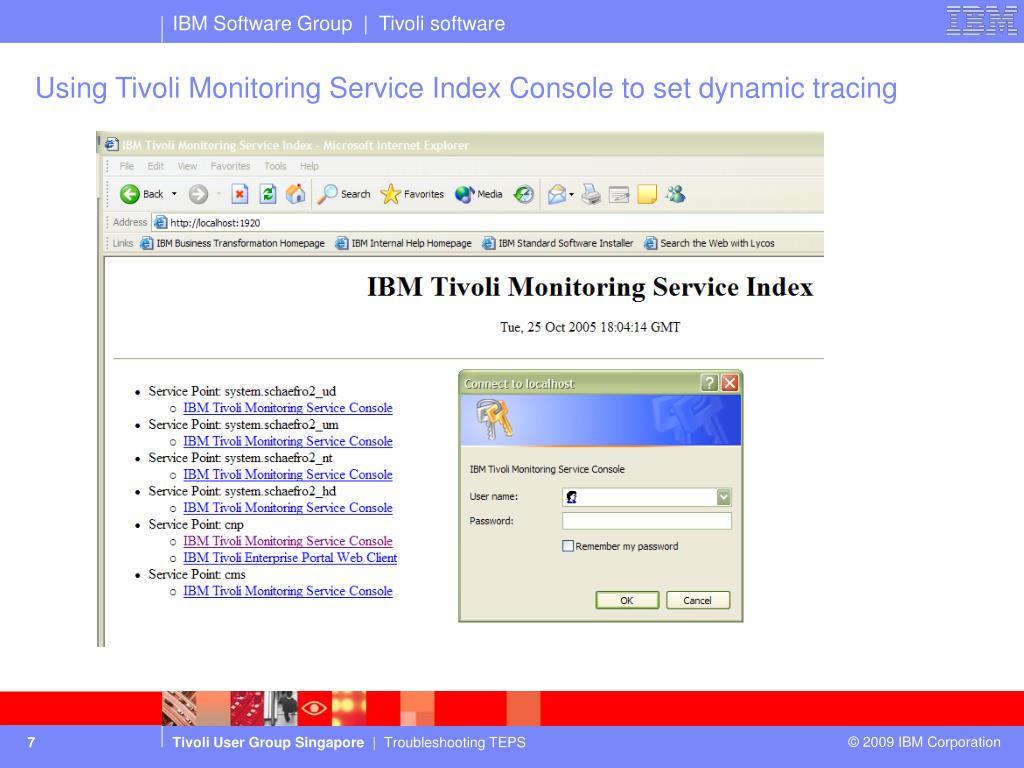Open the Back button history dropdown arrow

click(x=174, y=194)
